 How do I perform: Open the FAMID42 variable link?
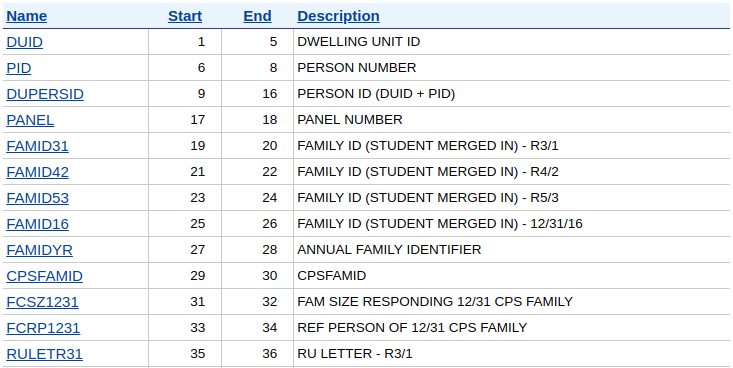37,172
